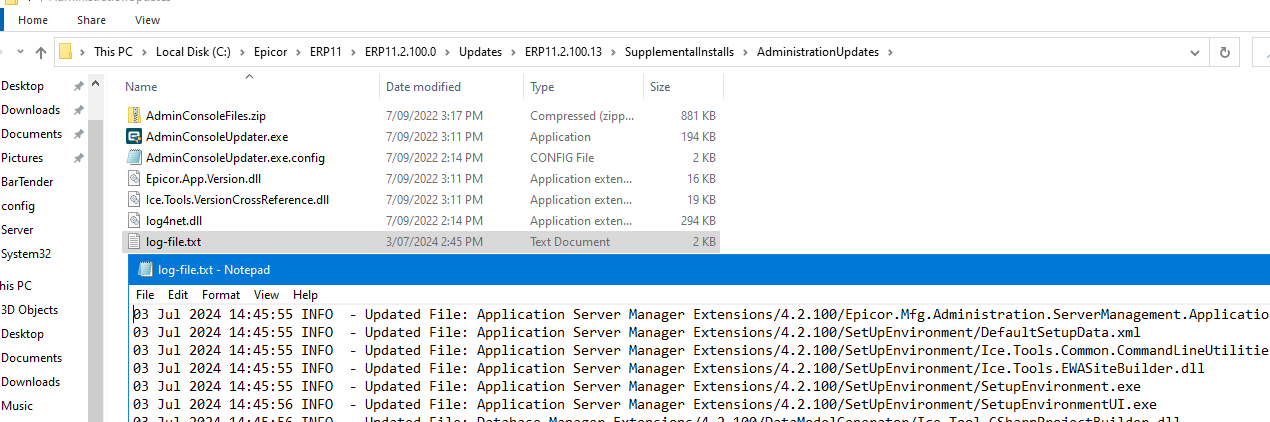Select 'SupplementalInstalls' breadcrumb segment
Image resolution: width=1270 pixels, height=422 pixels.
(681, 52)
